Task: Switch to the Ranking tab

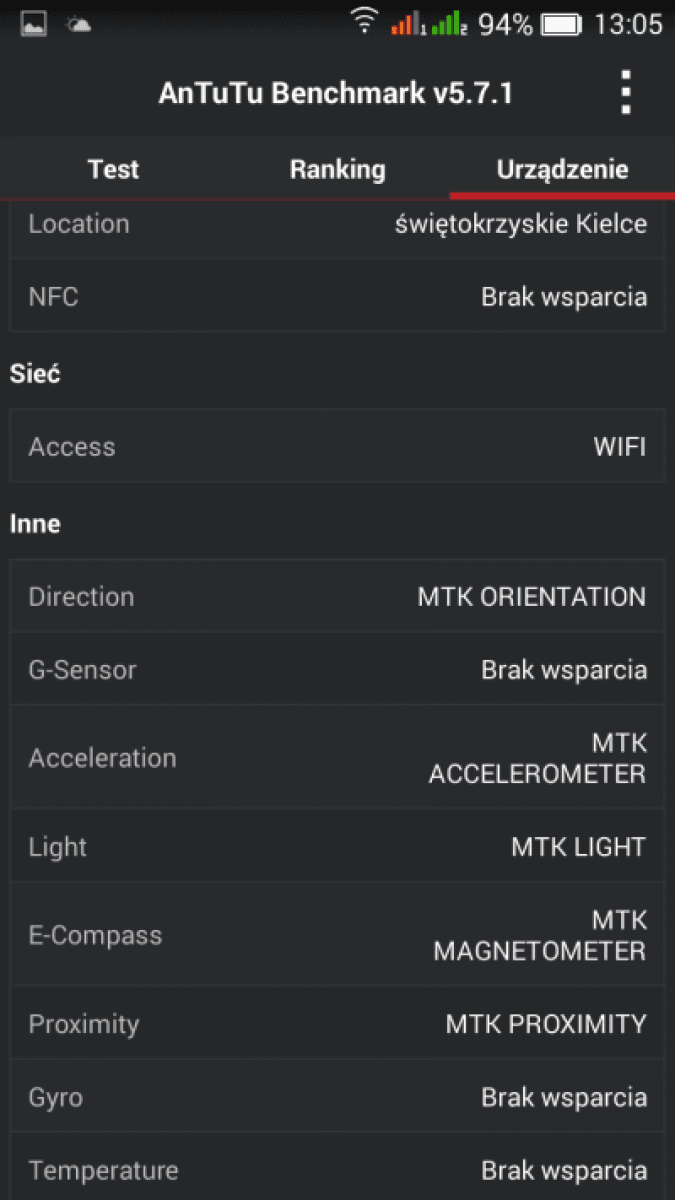Action: click(337, 170)
